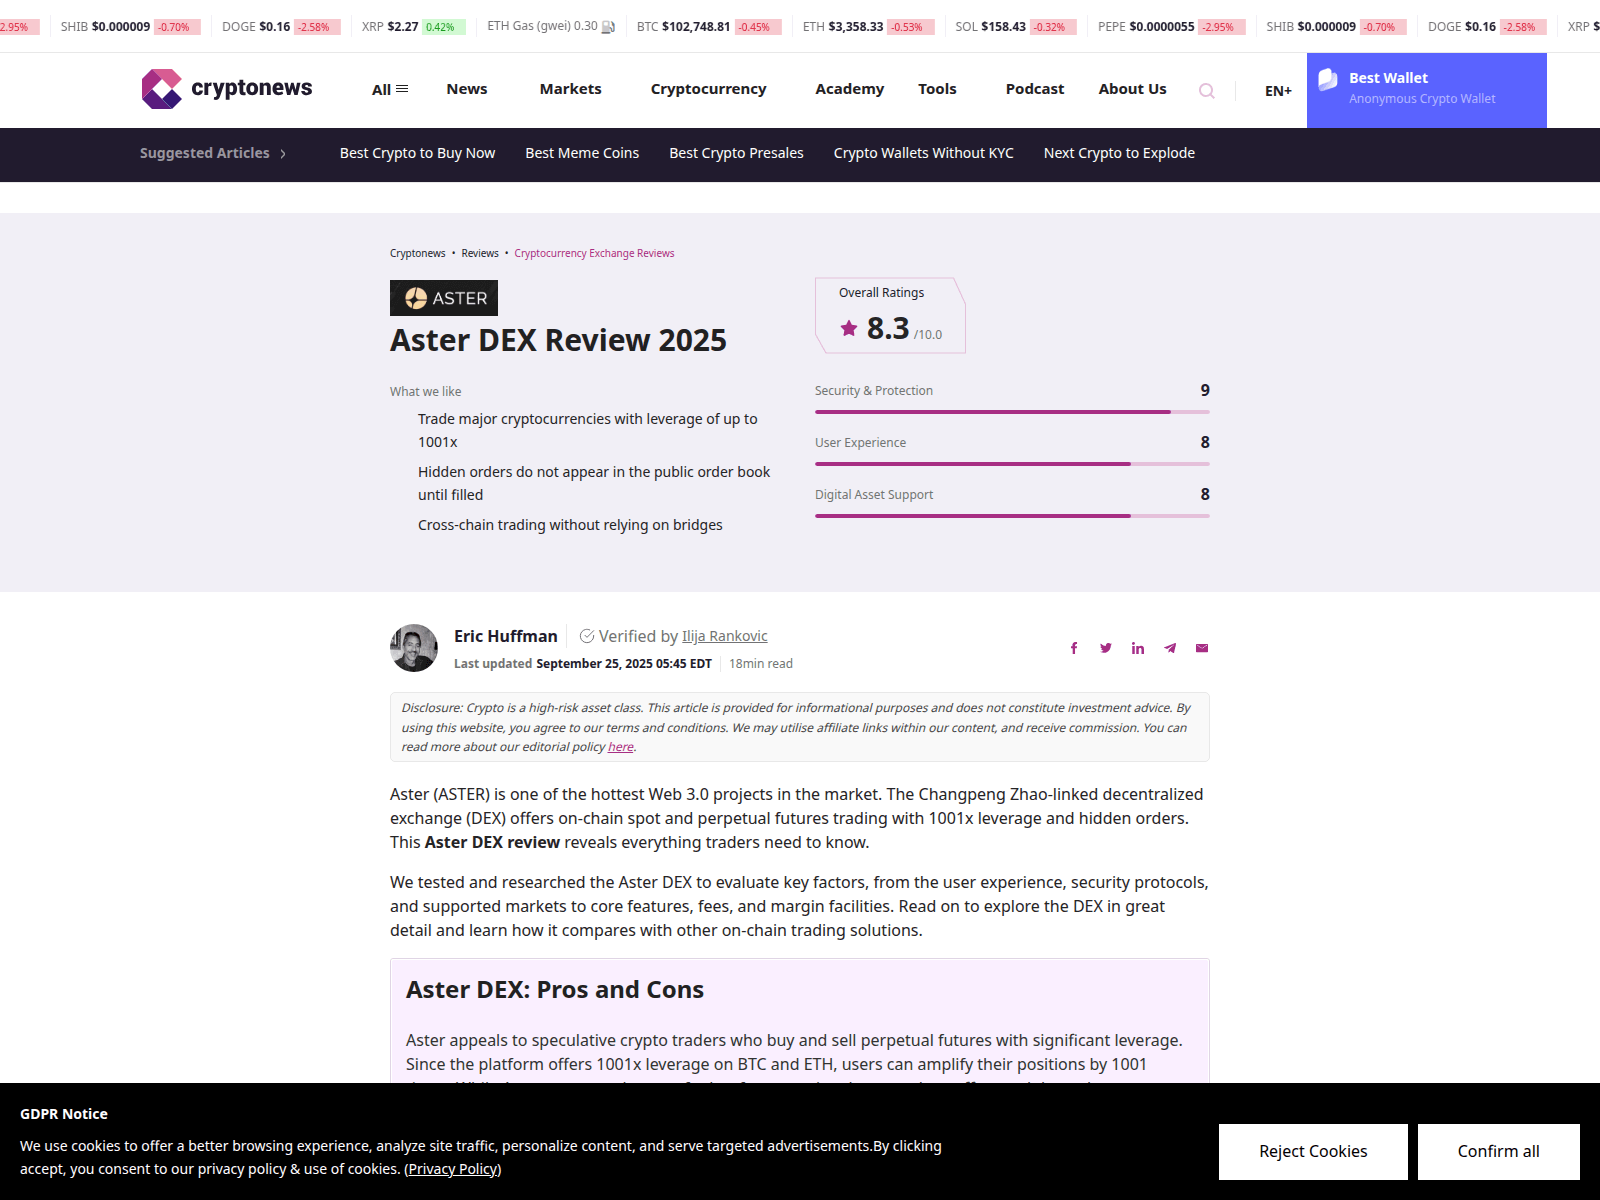Click the ASTER logo badge

click(x=444, y=298)
